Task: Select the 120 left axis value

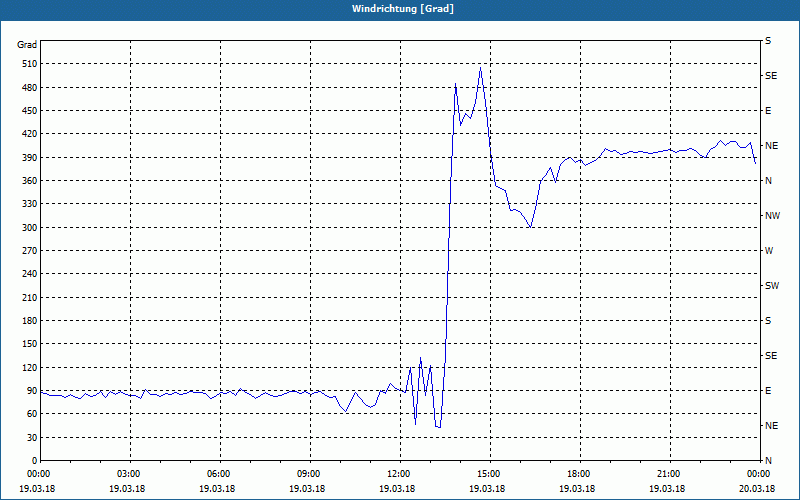Action: [x=30, y=367]
